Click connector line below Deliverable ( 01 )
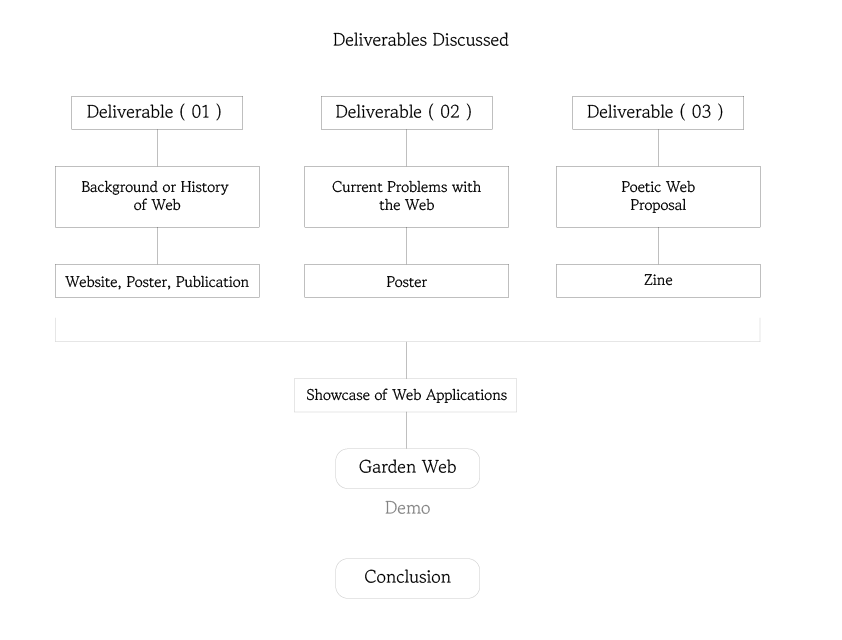 [157, 148]
